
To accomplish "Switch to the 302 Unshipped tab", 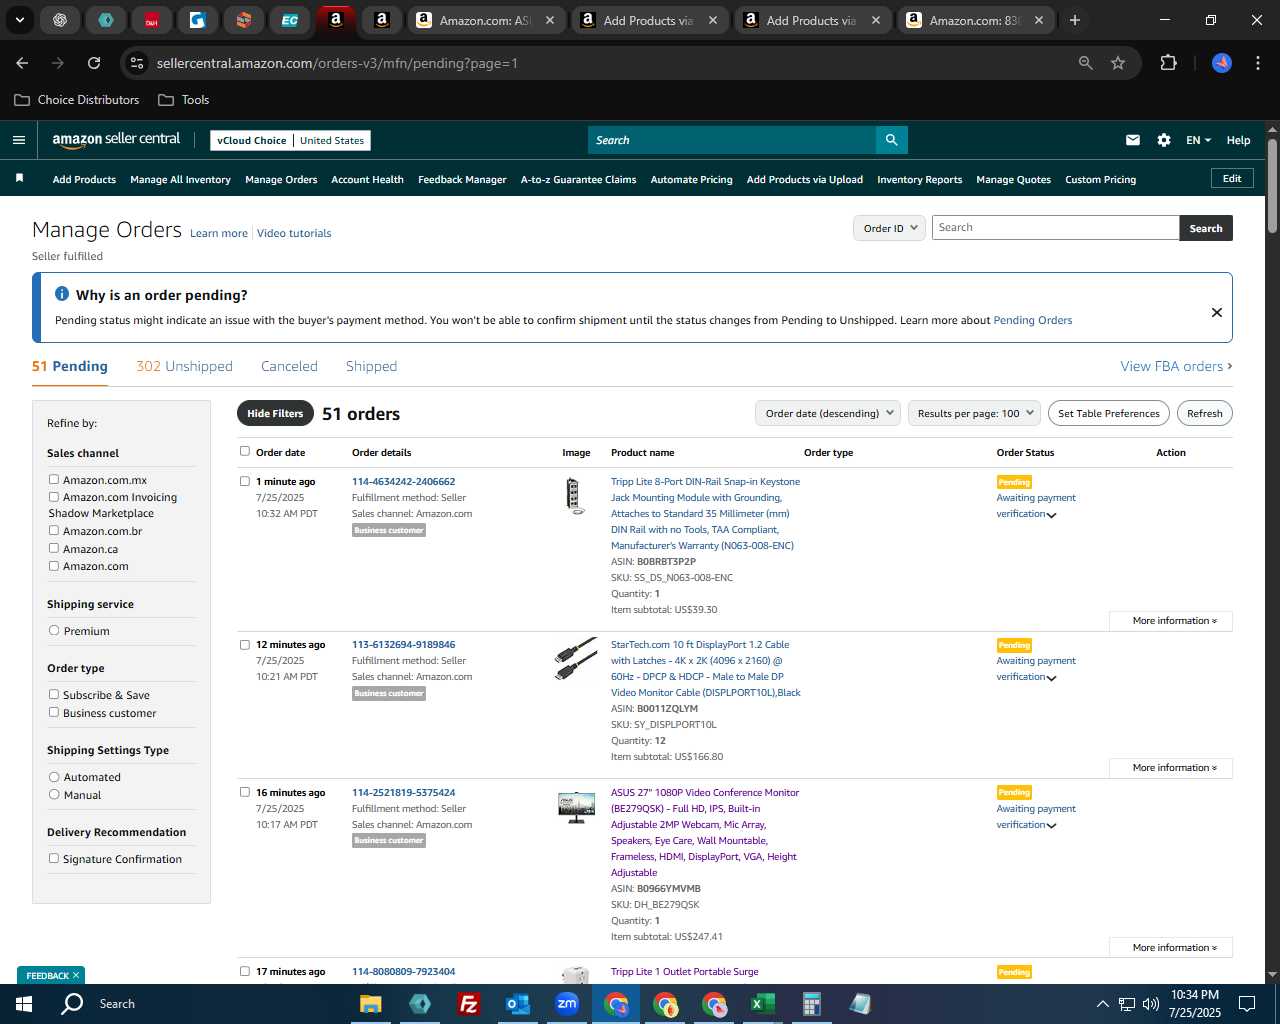I will [x=184, y=366].
